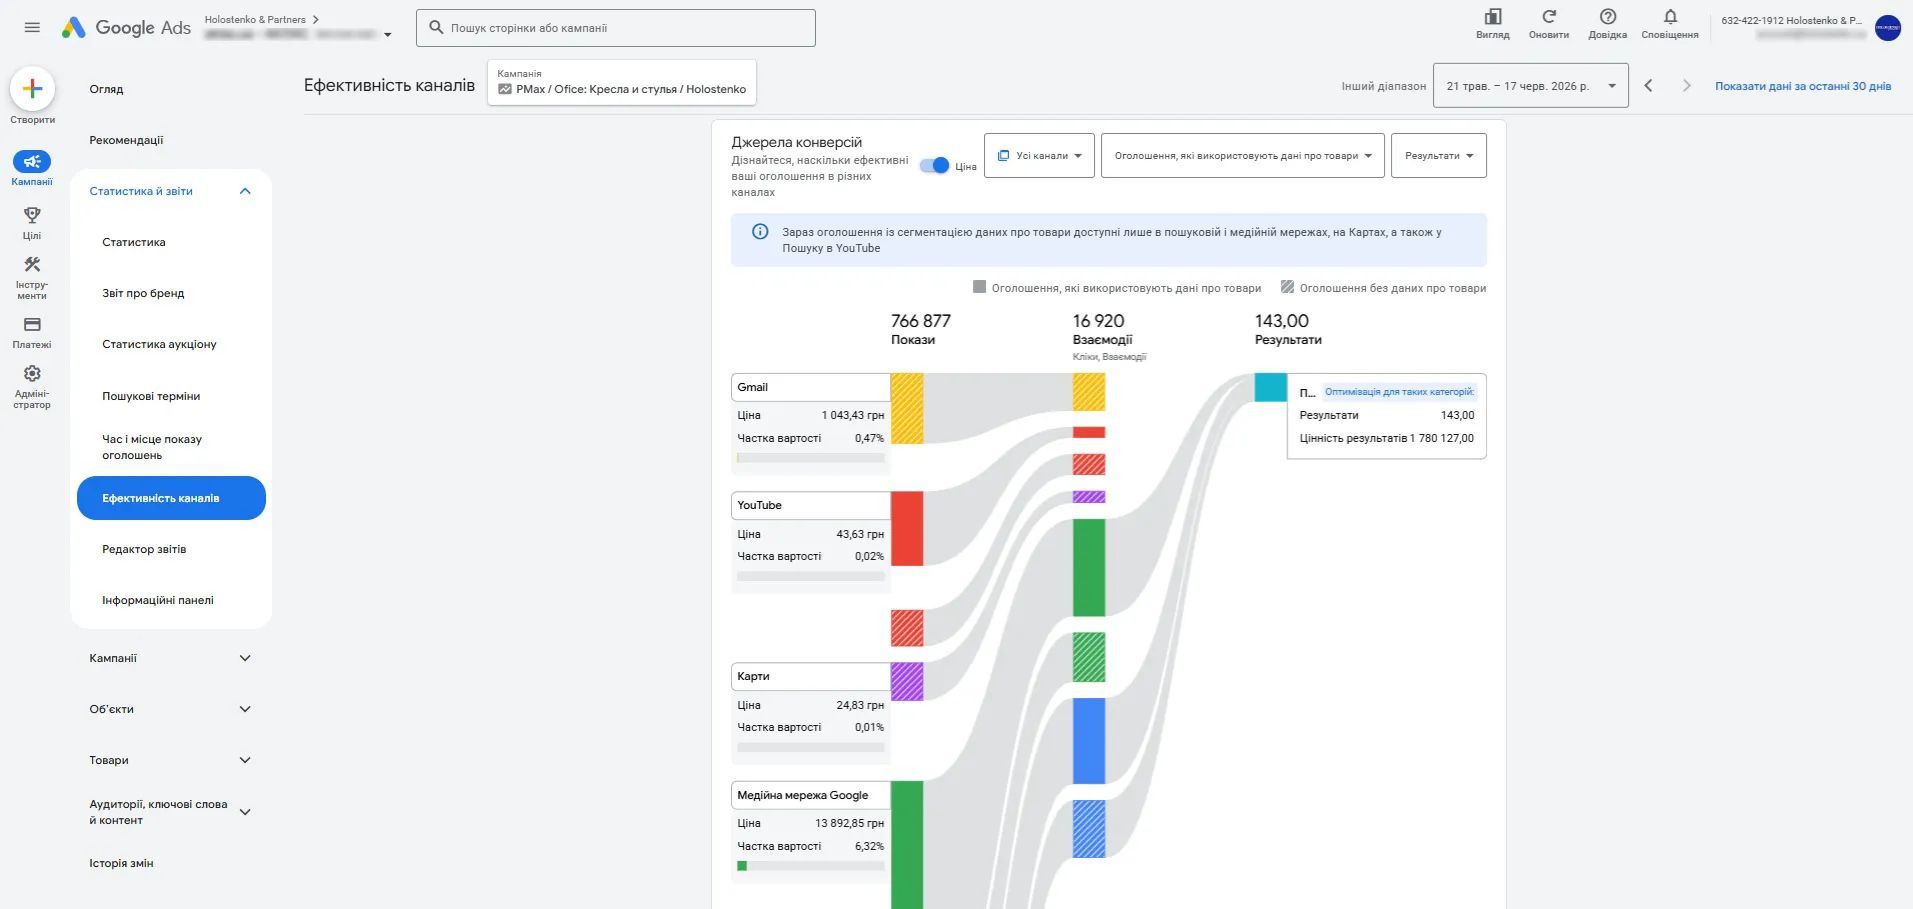Click the Створити plus button

point(32,89)
